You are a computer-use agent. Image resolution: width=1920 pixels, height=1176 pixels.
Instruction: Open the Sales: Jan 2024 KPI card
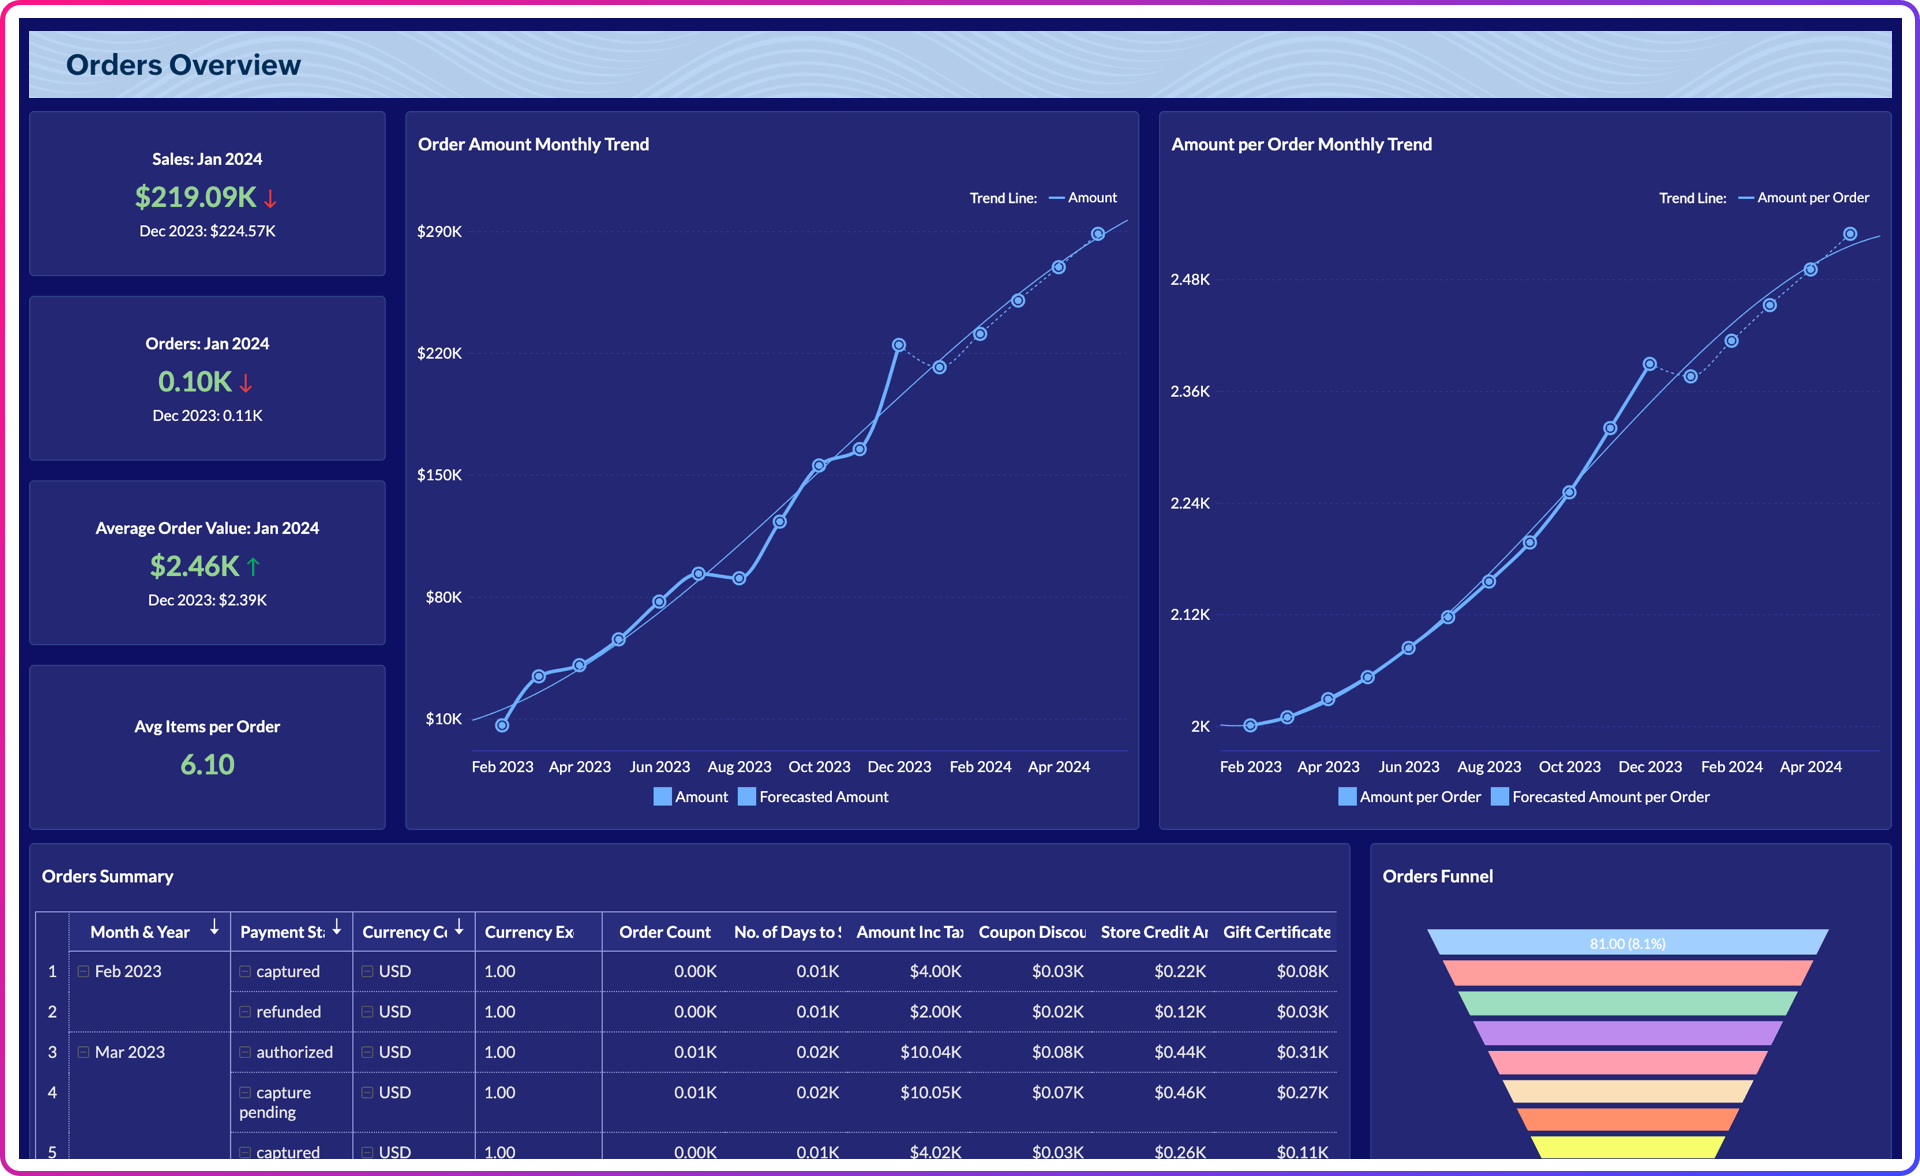tap(207, 193)
